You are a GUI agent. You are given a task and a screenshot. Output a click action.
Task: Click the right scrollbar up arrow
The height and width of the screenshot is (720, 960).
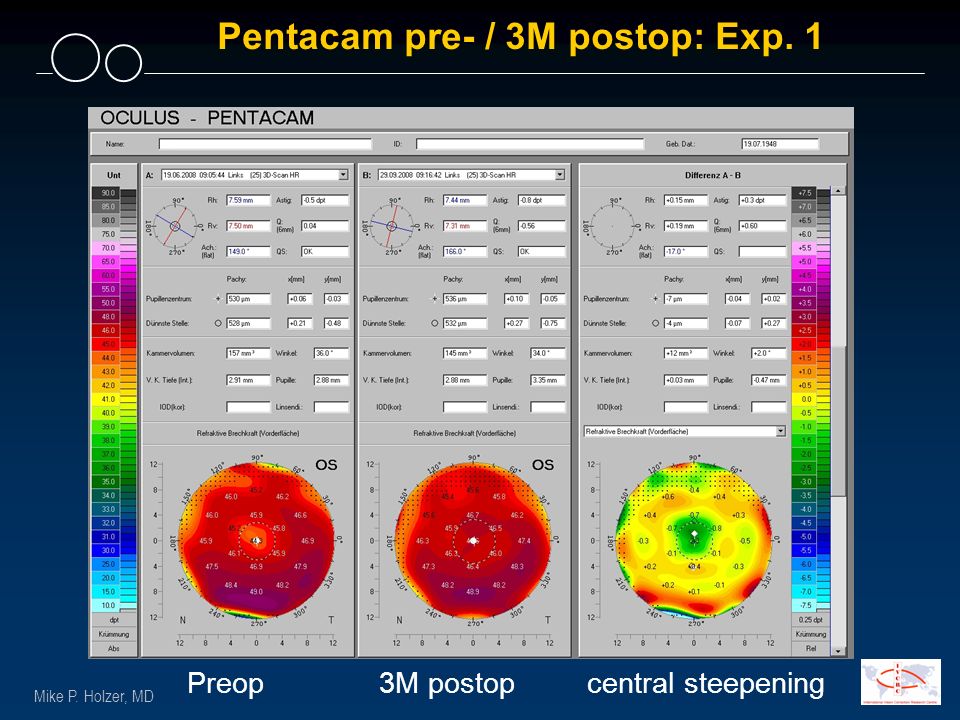pos(838,191)
